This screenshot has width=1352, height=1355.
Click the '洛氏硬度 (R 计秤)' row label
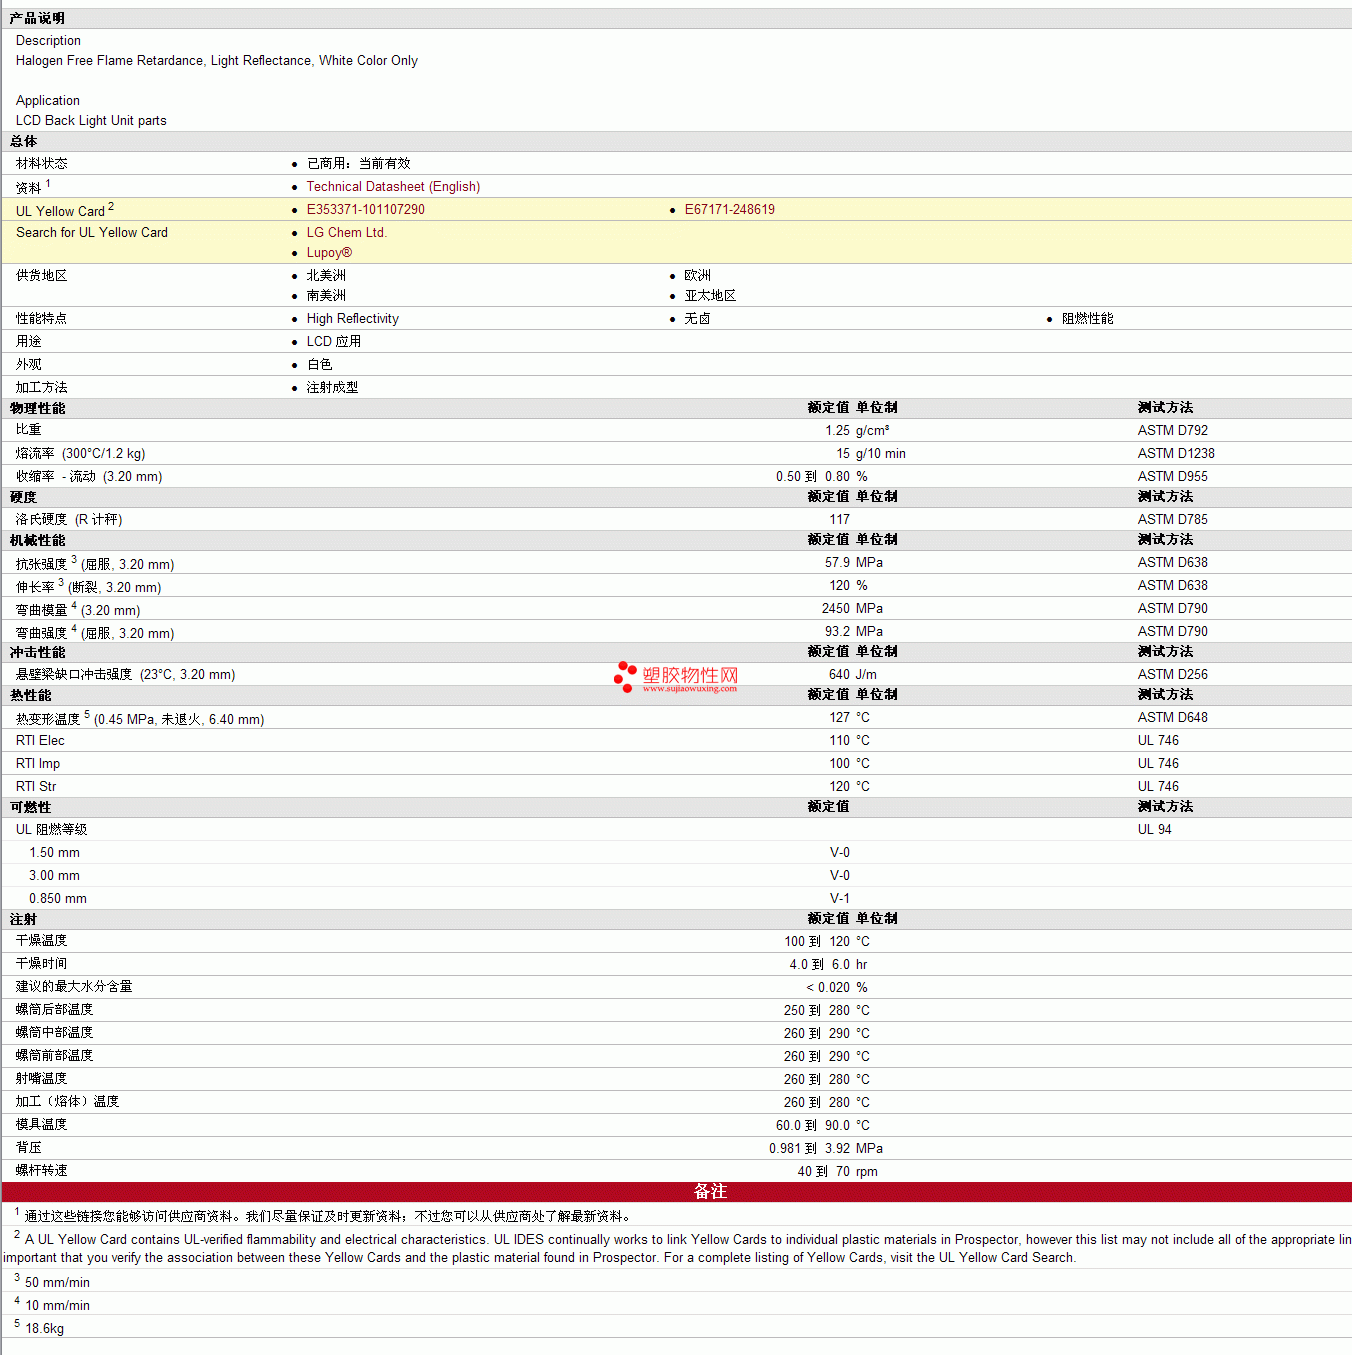[69, 519]
